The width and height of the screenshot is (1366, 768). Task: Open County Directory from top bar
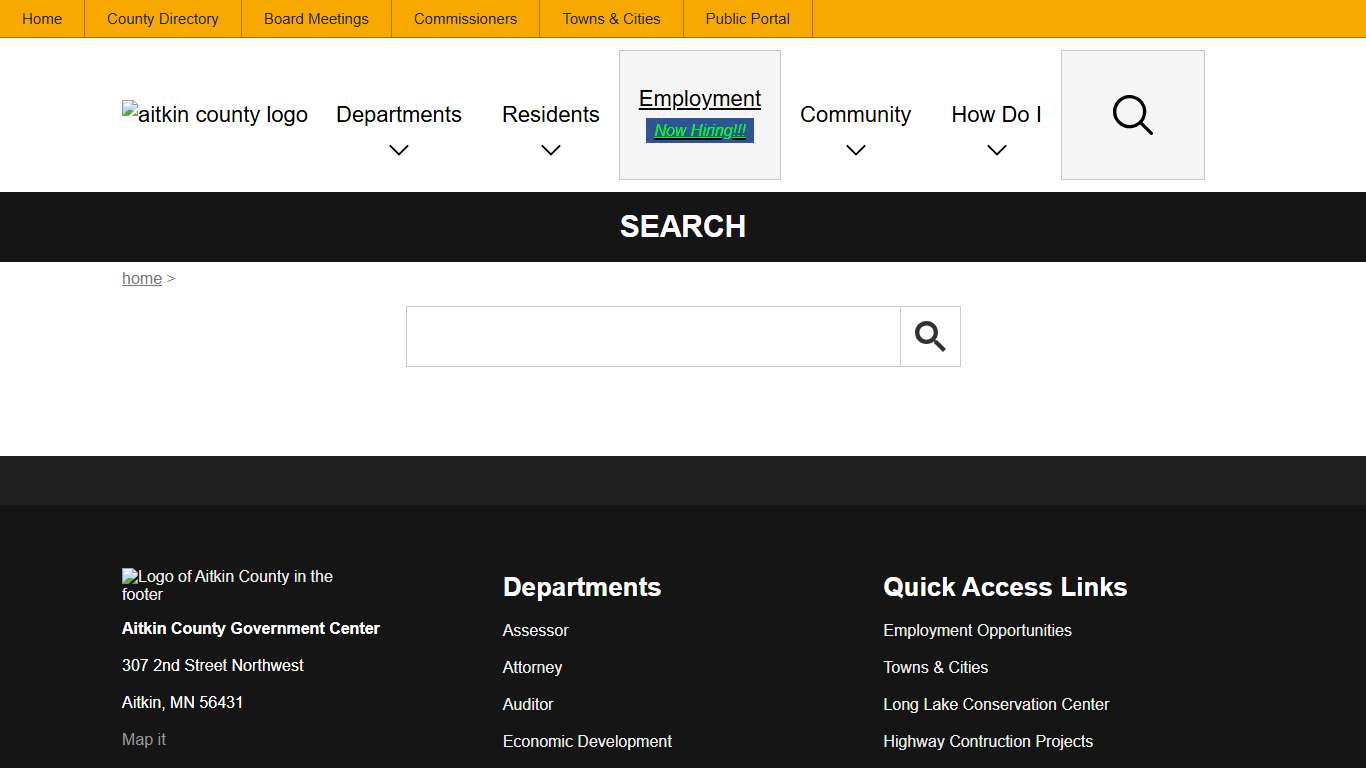tap(163, 19)
